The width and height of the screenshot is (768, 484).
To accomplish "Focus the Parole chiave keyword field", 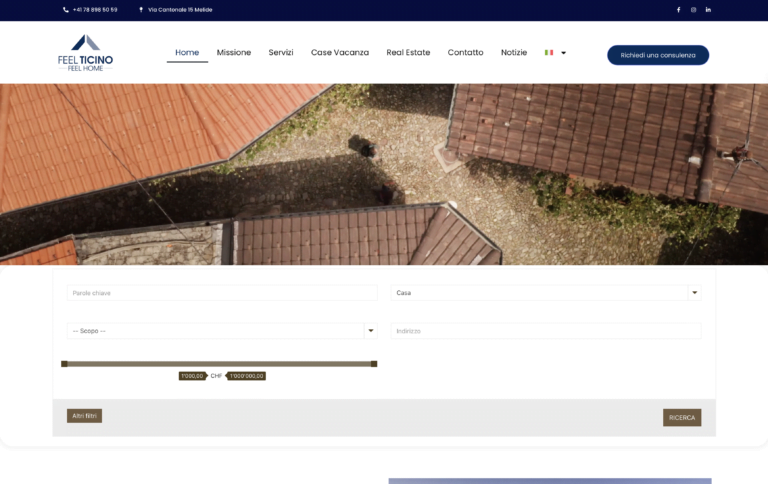I will coord(222,292).
